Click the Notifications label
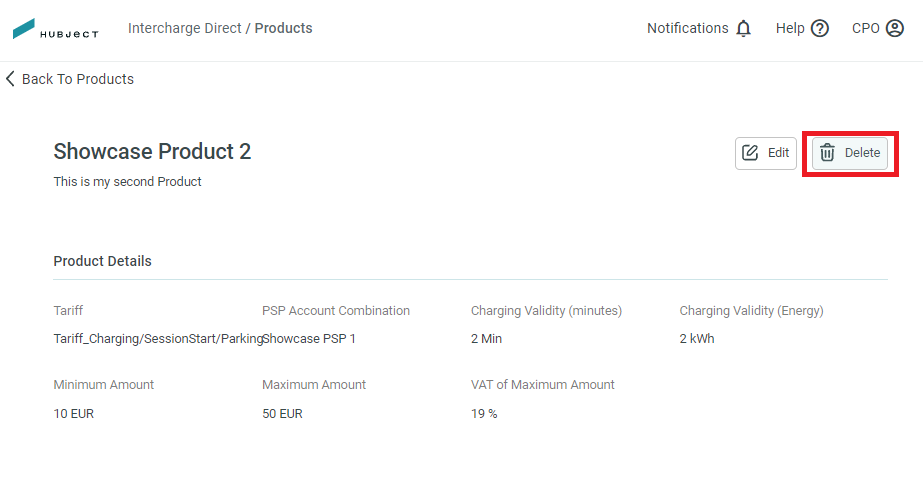Image resolution: width=923 pixels, height=480 pixels. click(688, 28)
